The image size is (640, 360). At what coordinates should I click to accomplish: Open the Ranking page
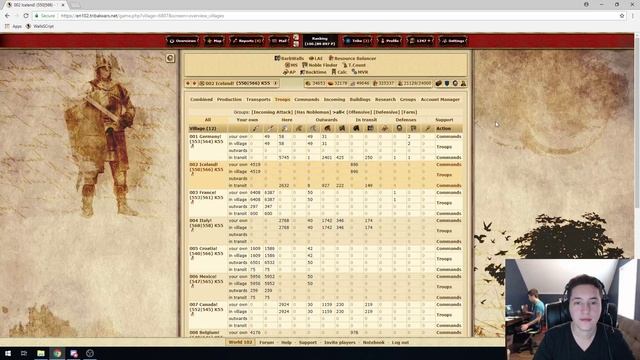320,41
